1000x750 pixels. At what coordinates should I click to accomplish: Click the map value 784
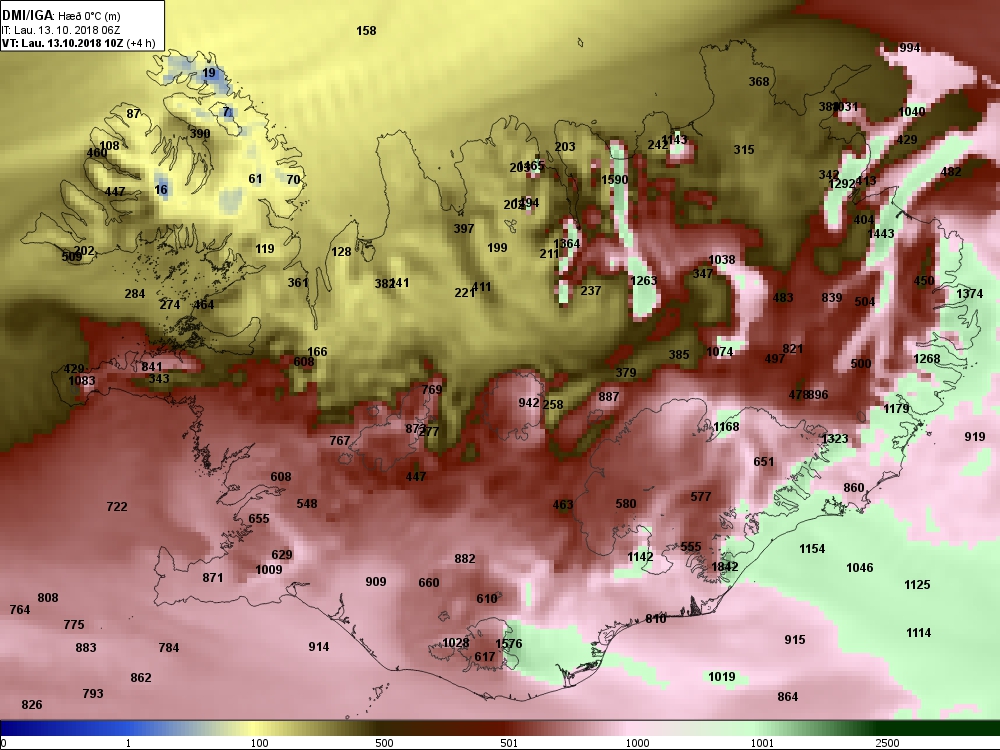(x=168, y=648)
